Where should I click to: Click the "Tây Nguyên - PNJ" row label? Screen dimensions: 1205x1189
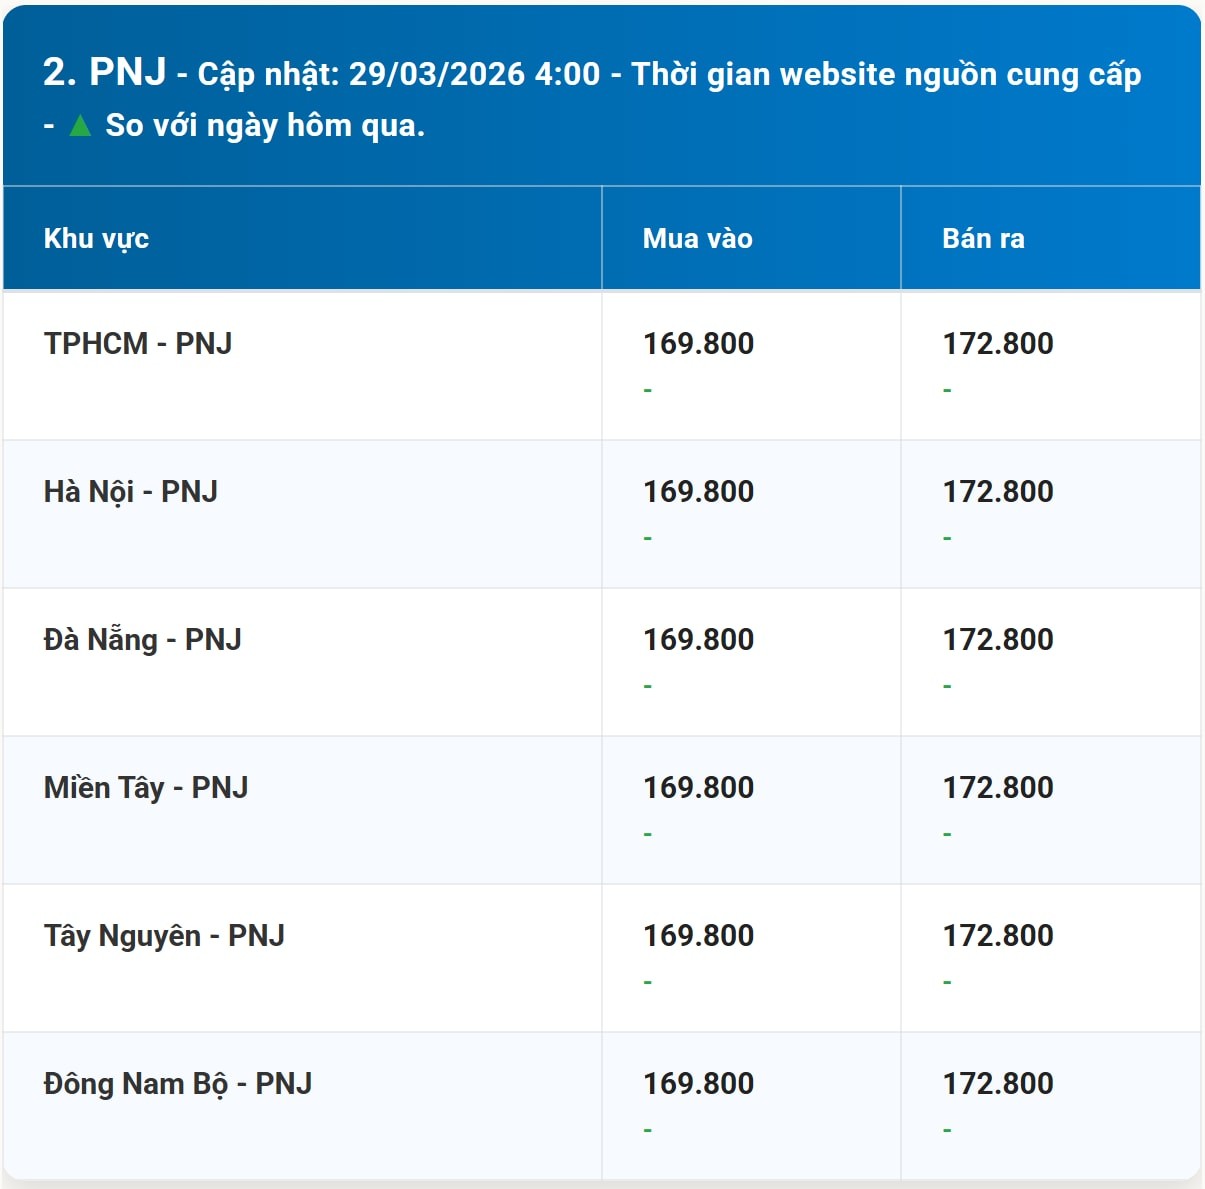(x=164, y=935)
